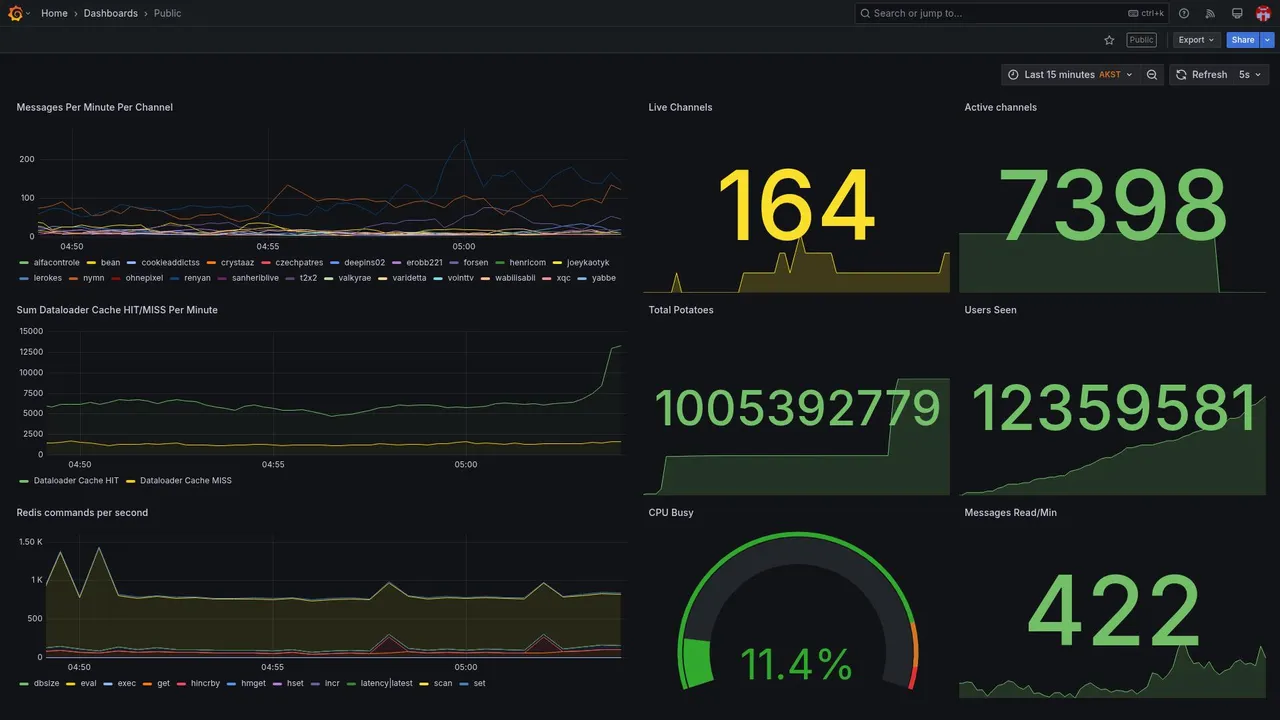Navigate to Dashboards breadcrumb
1280x720 pixels.
[111, 13]
